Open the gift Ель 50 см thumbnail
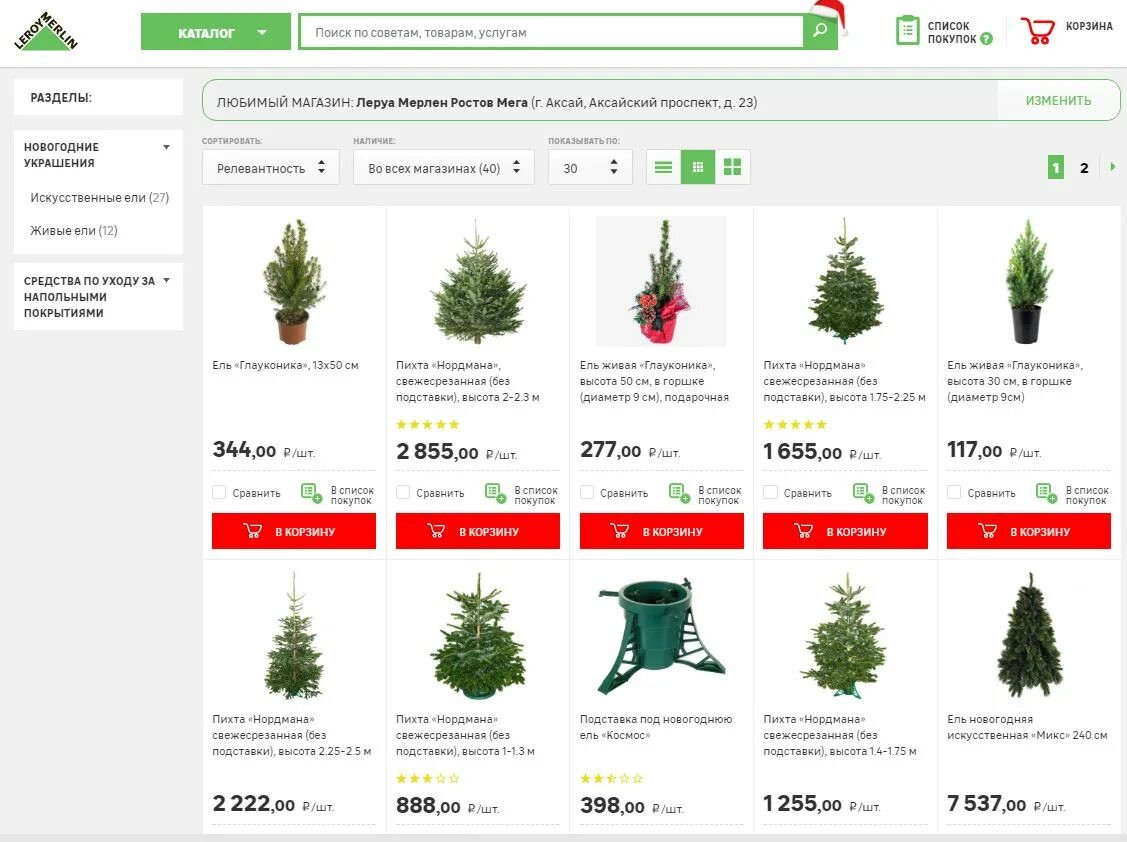1127x842 pixels. tap(661, 282)
